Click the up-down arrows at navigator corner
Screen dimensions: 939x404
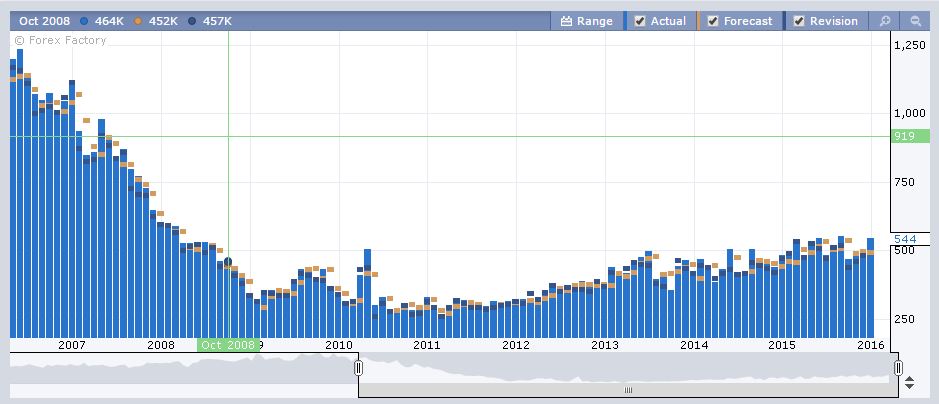click(x=909, y=382)
